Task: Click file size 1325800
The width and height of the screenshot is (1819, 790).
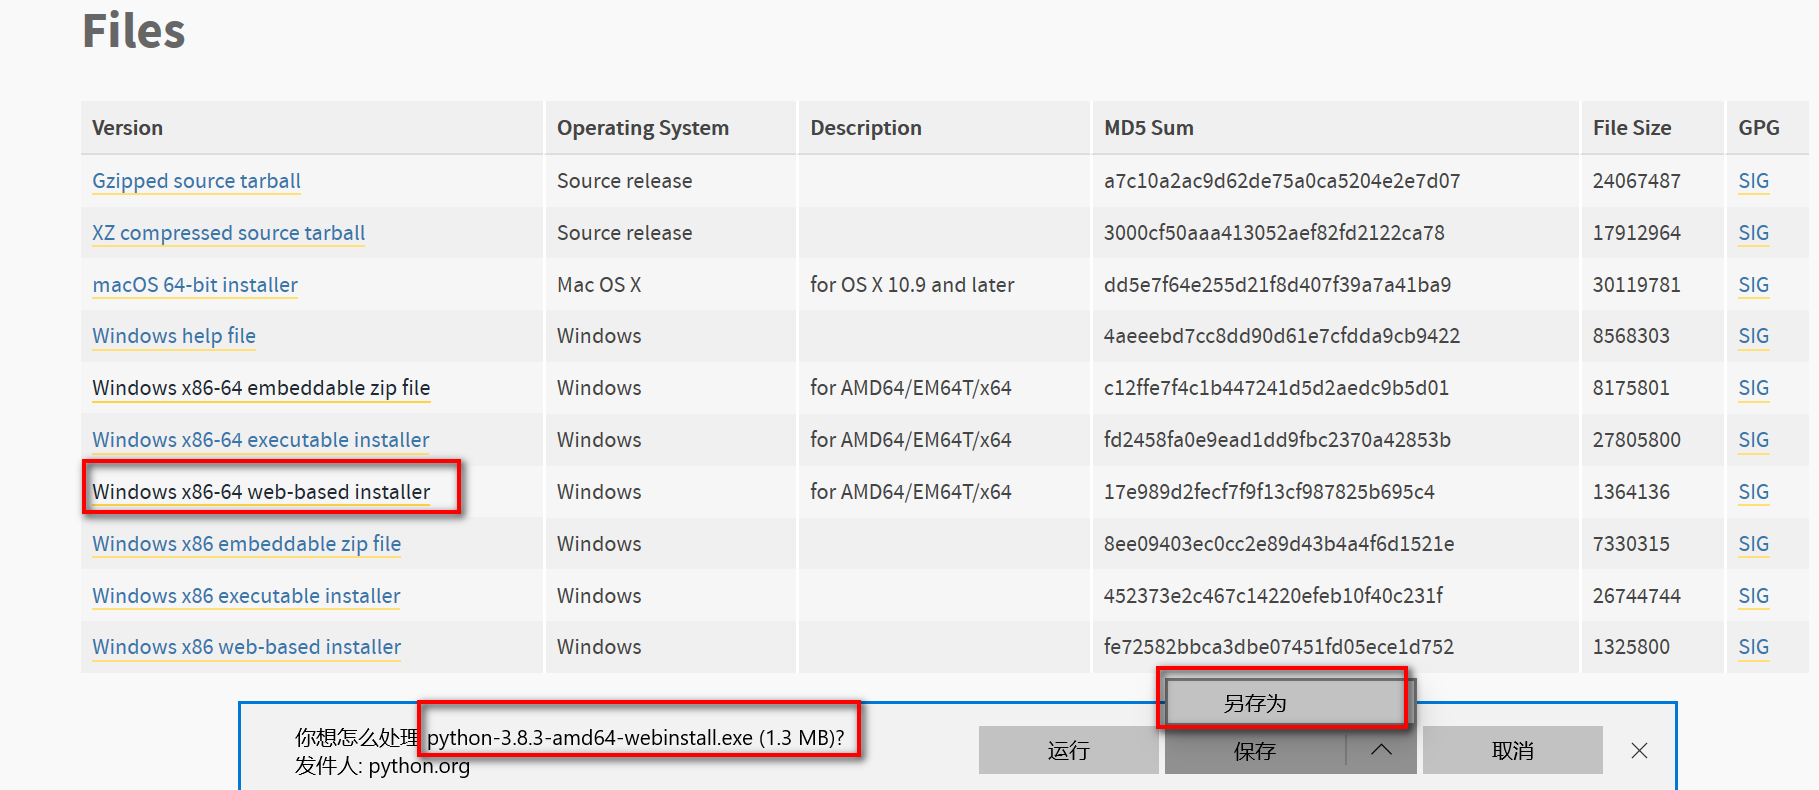Action: tap(1631, 647)
